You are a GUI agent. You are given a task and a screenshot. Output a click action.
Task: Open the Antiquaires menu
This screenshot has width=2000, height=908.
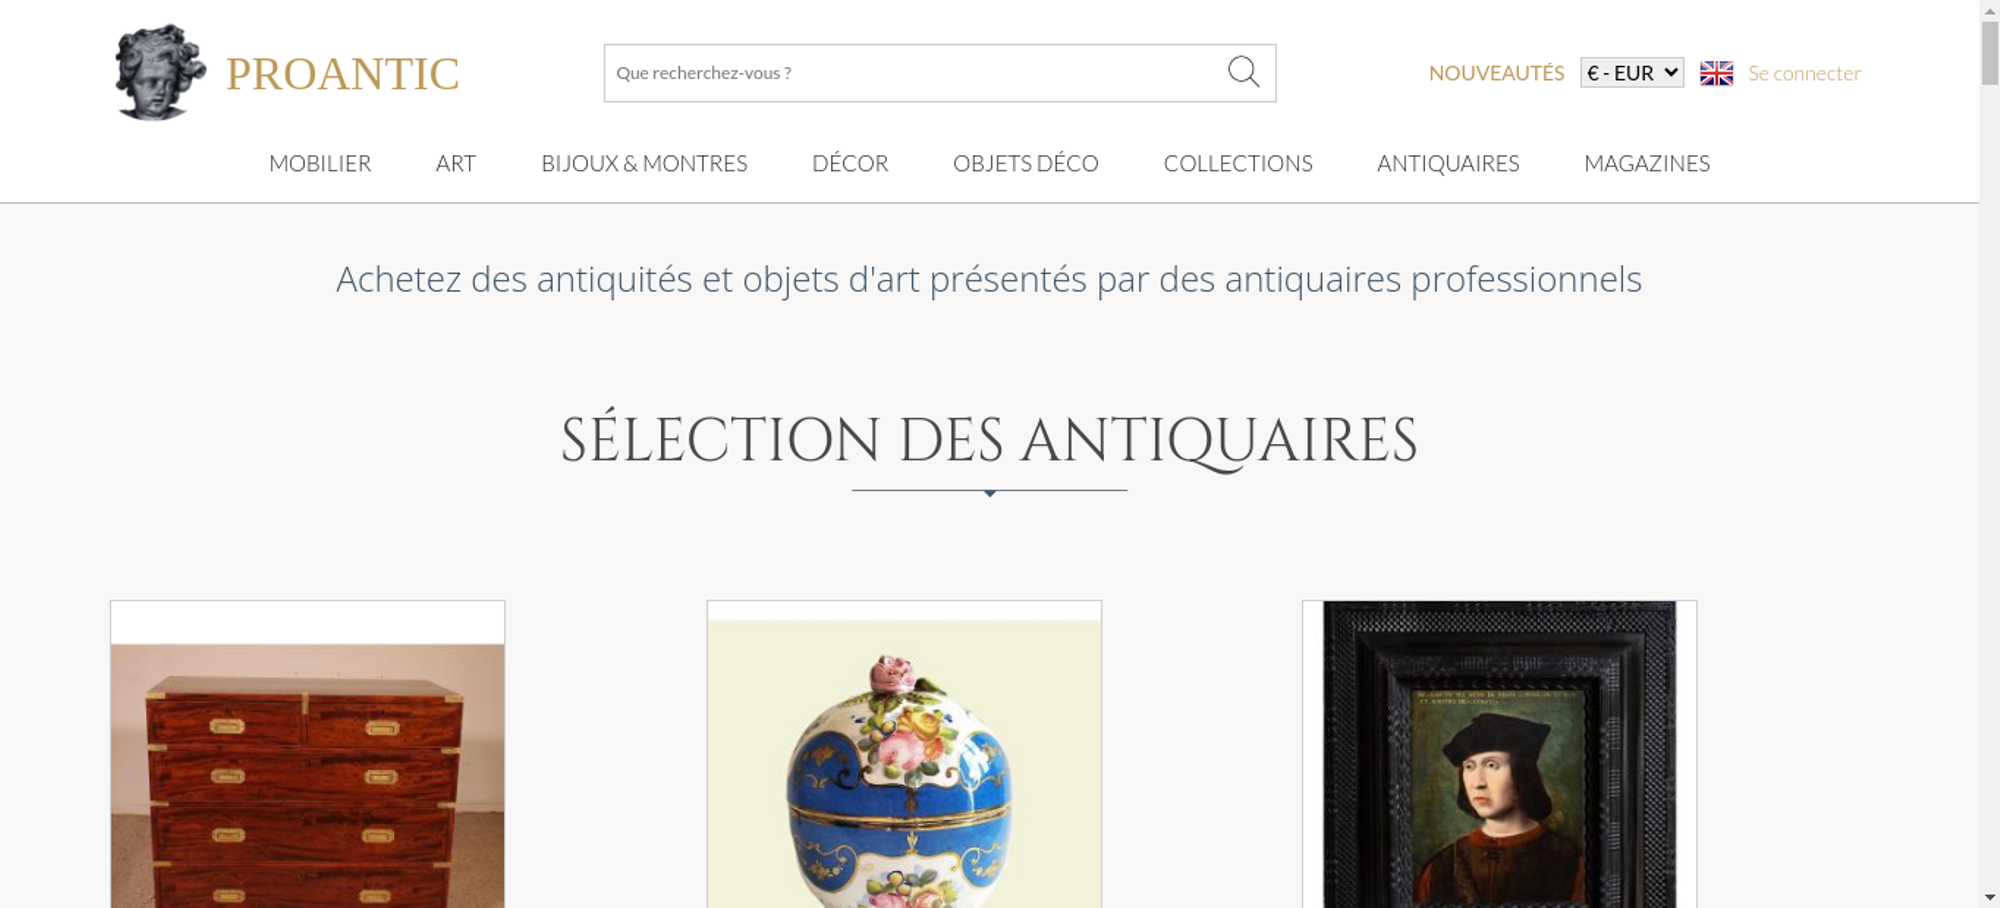pyautogui.click(x=1448, y=163)
